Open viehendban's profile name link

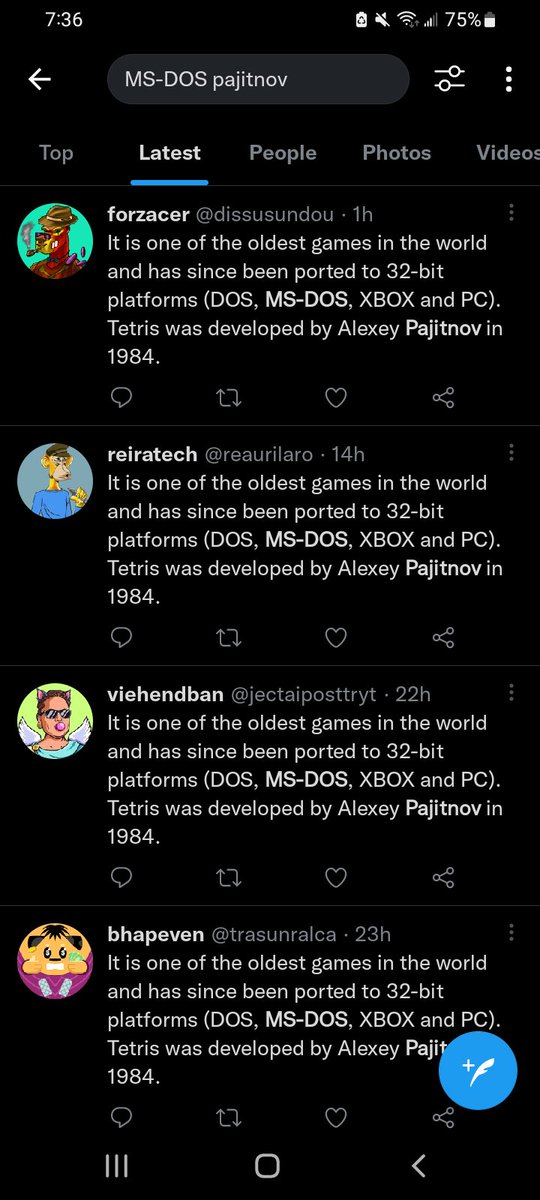[x=166, y=694]
